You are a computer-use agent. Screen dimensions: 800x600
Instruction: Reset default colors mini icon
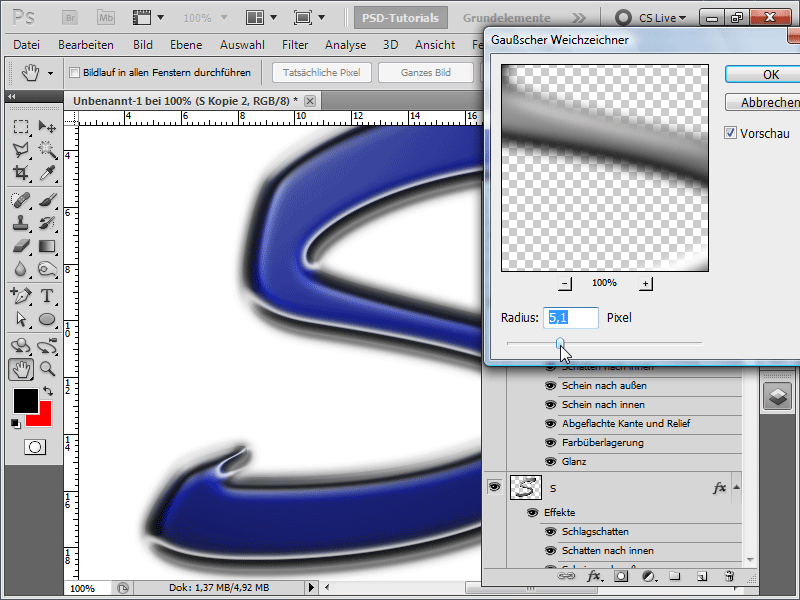click(x=16, y=423)
